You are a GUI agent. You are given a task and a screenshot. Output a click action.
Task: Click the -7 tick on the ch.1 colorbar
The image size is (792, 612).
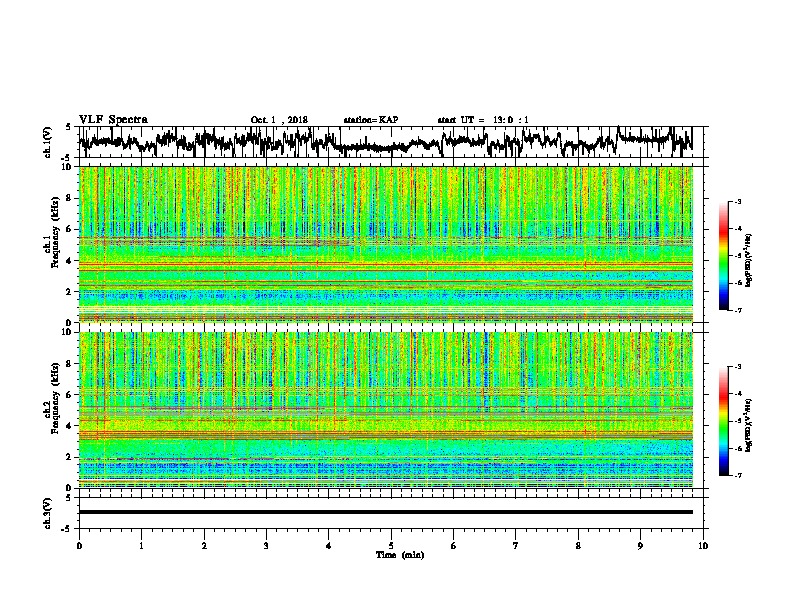tap(737, 310)
